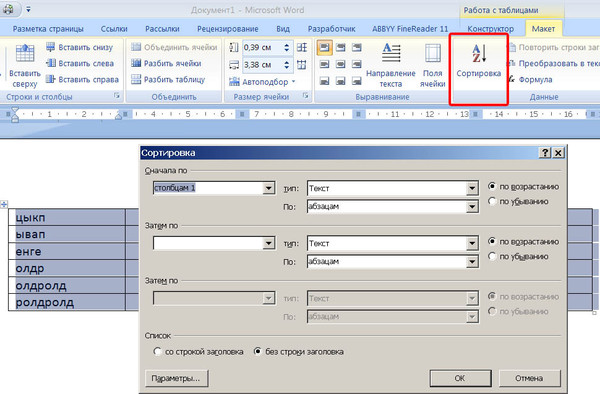The image size is (600, 394).
Task: Click Повторить строки заголовков icon
Action: point(512,47)
